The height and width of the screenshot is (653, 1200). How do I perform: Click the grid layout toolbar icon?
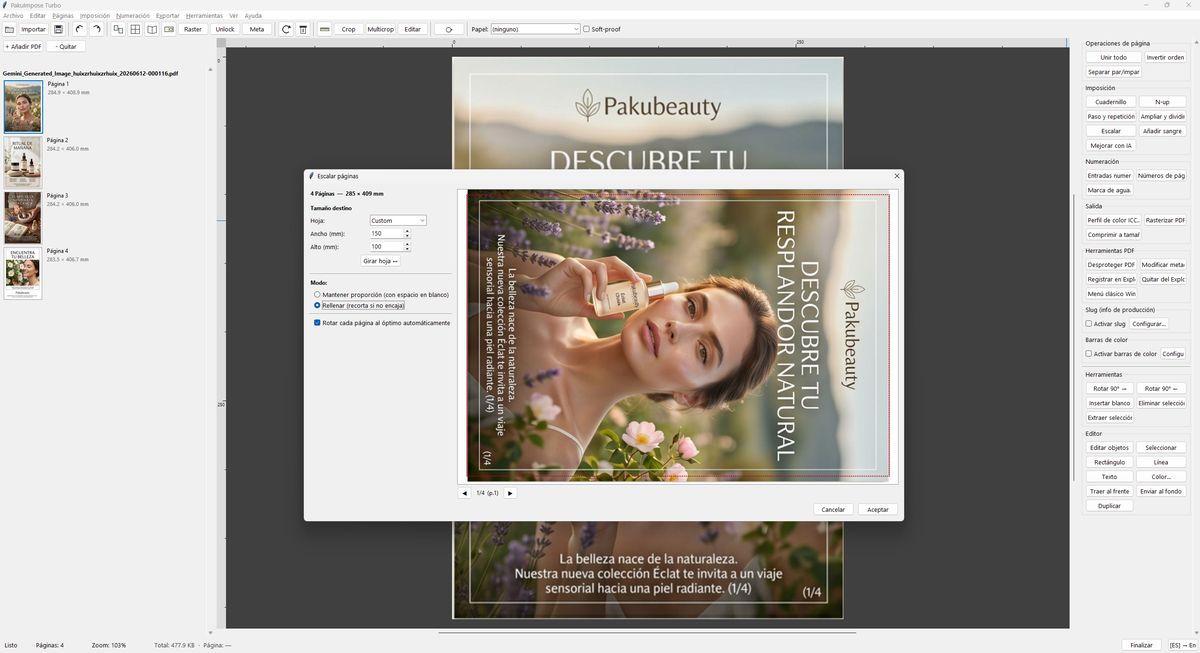pos(135,29)
